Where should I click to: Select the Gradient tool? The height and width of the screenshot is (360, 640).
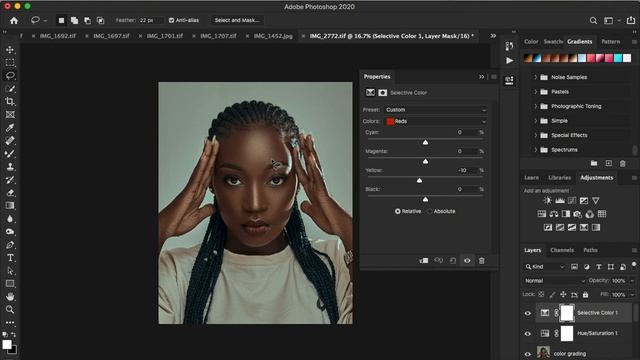point(10,206)
